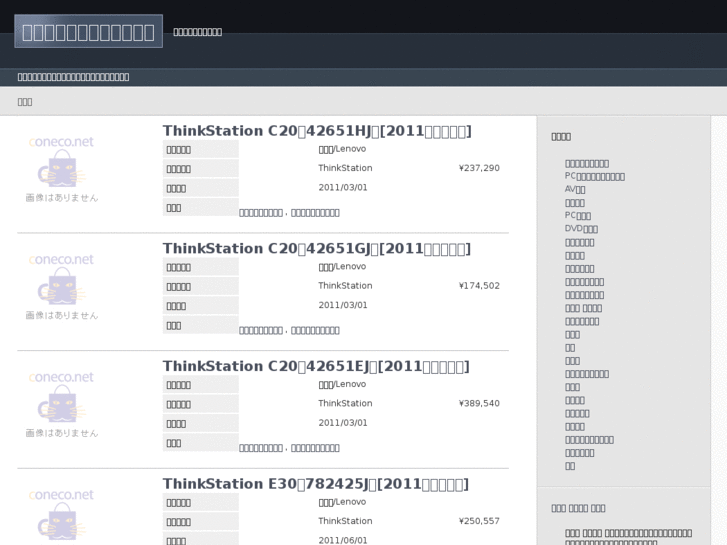Open ThinkStation E30 782425J product heading
The height and width of the screenshot is (545, 727).
coord(315,484)
